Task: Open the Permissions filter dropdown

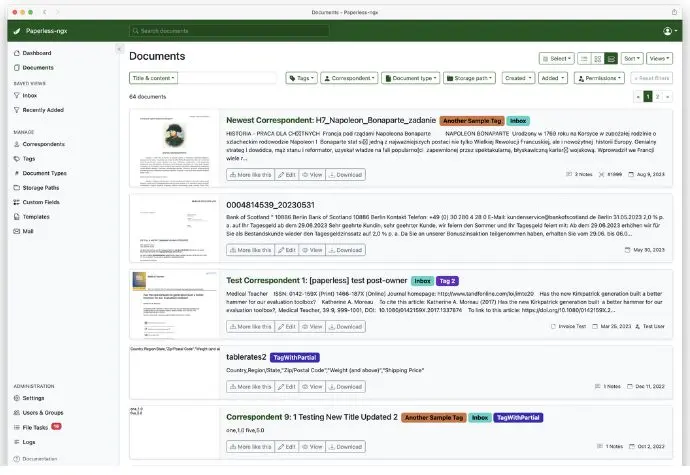Action: (x=599, y=78)
